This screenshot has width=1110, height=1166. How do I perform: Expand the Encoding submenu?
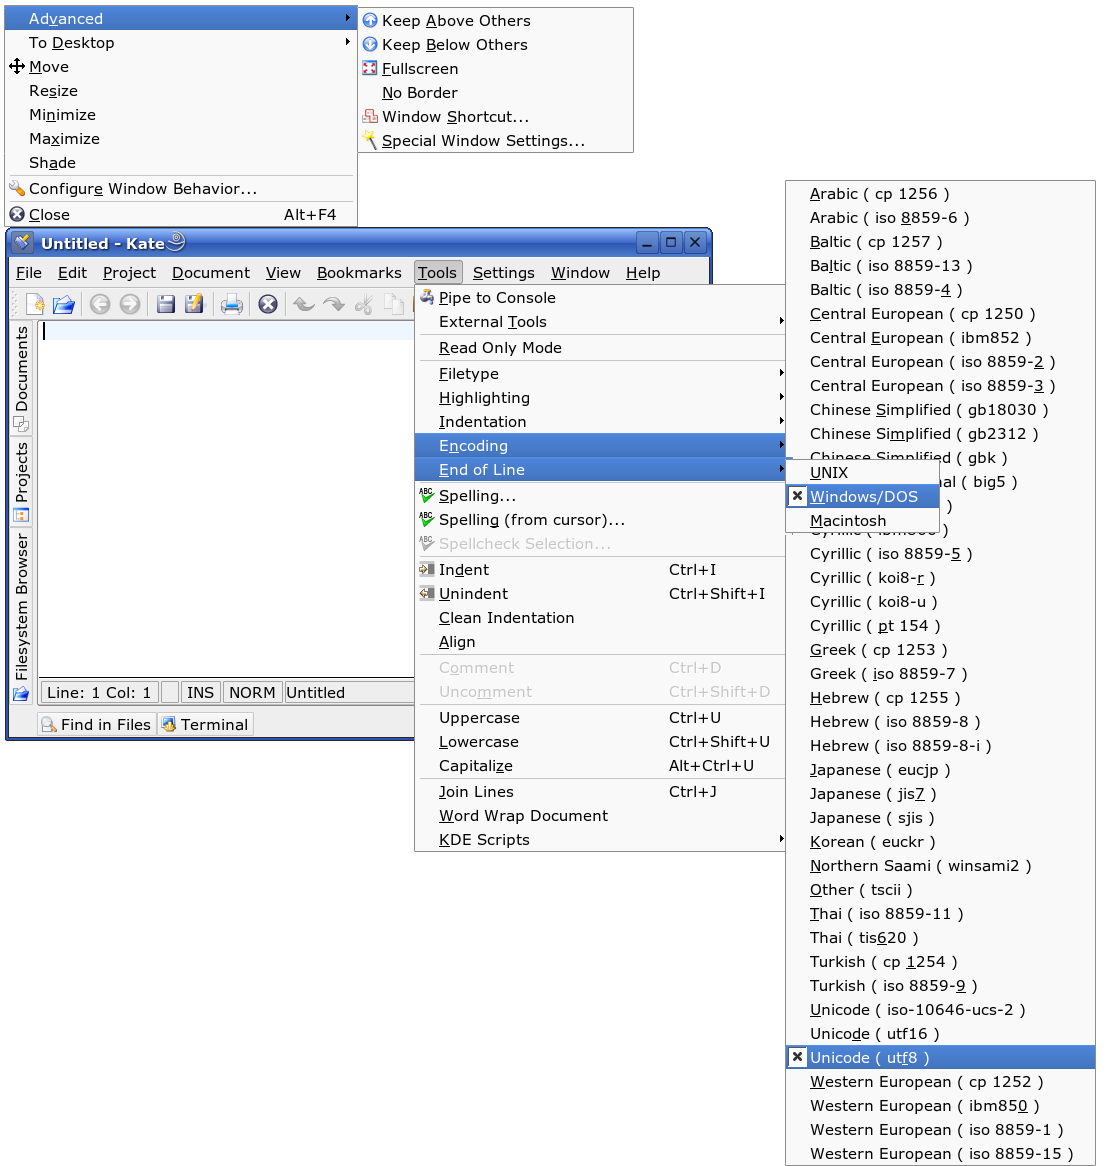click(x=600, y=445)
